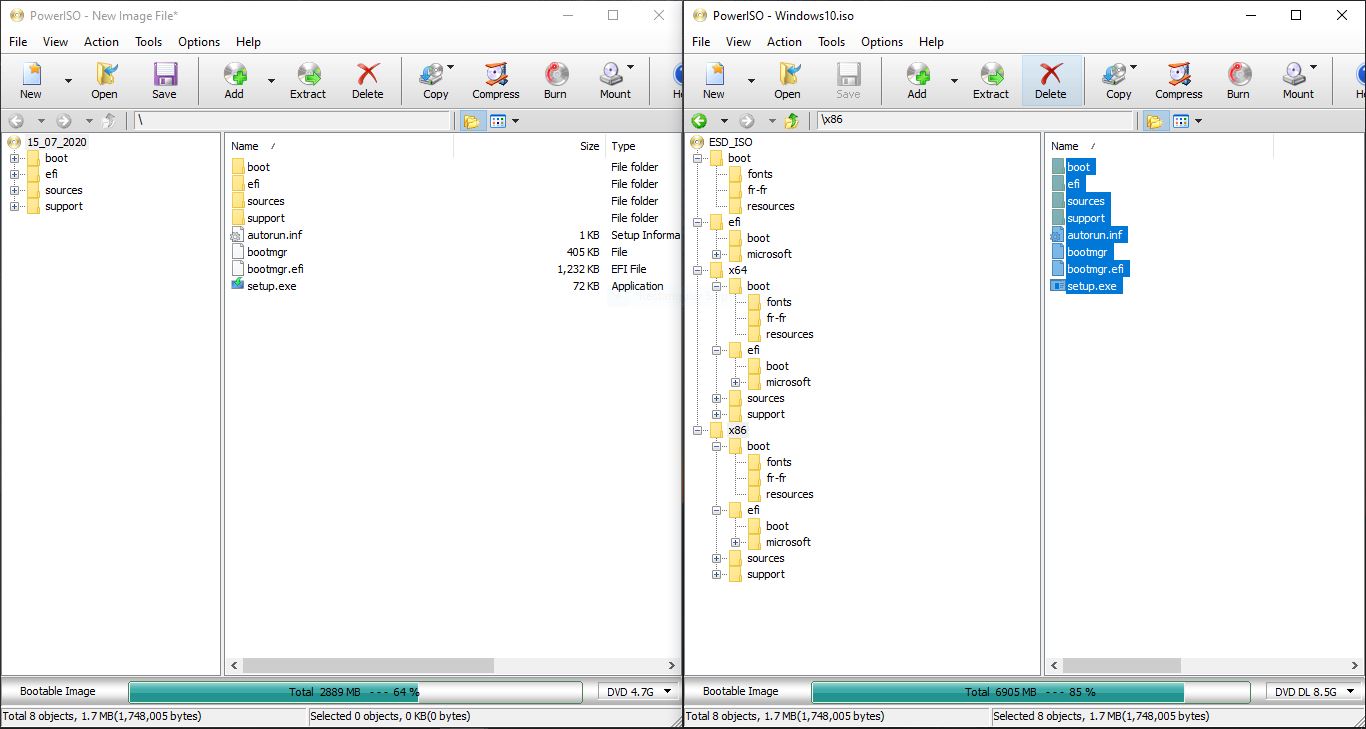The width and height of the screenshot is (1366, 729).
Task: Select setup.exe in New Image File list
Action: [271, 286]
